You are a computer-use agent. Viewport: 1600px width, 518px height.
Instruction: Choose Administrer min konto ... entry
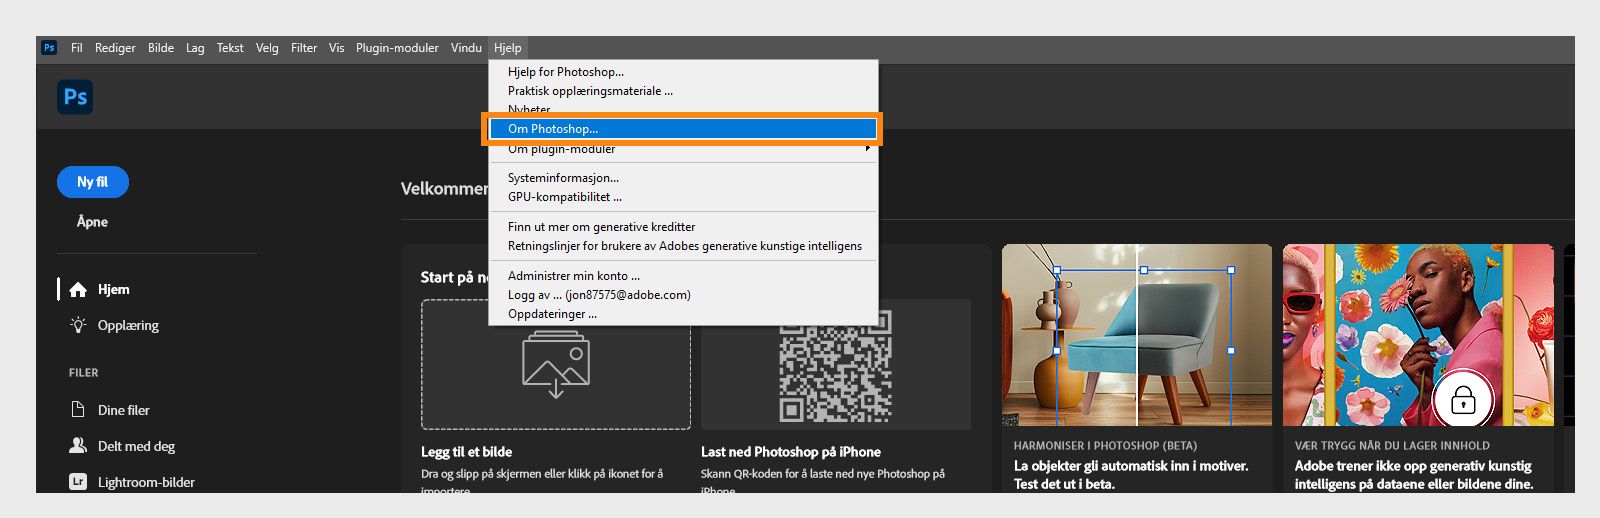click(683, 276)
